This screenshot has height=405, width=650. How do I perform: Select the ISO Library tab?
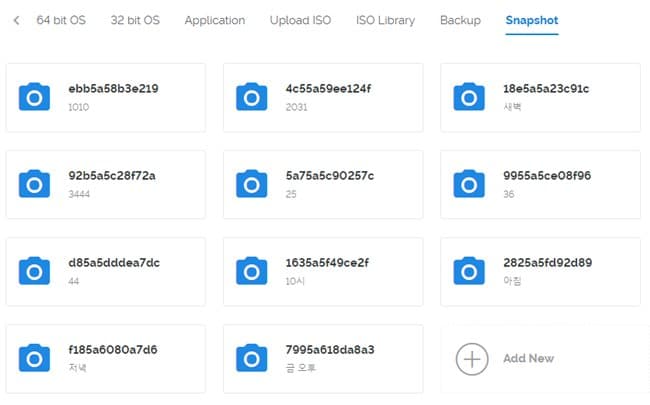pyautogui.click(x=385, y=20)
